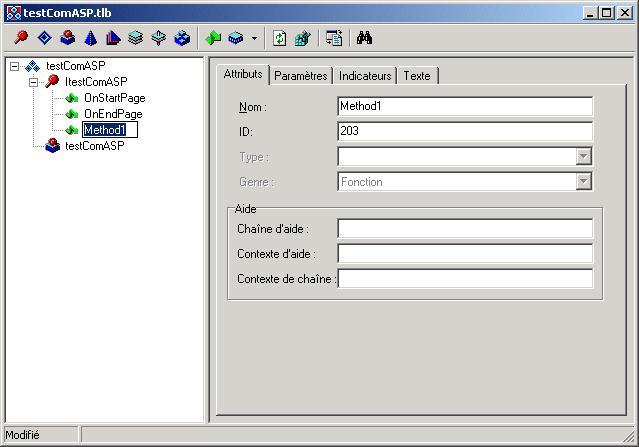Click the Chaîne d'aide input field
Screen dimensions: 639x447
pyautogui.click(x=465, y=229)
